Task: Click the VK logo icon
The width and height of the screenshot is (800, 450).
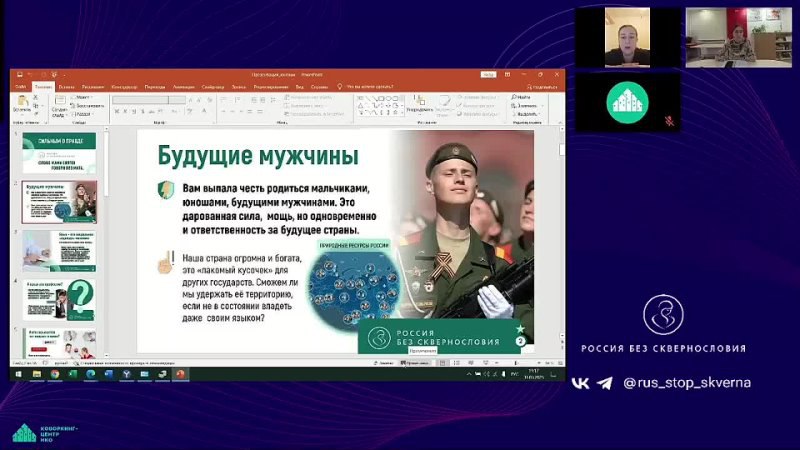Action: click(580, 383)
